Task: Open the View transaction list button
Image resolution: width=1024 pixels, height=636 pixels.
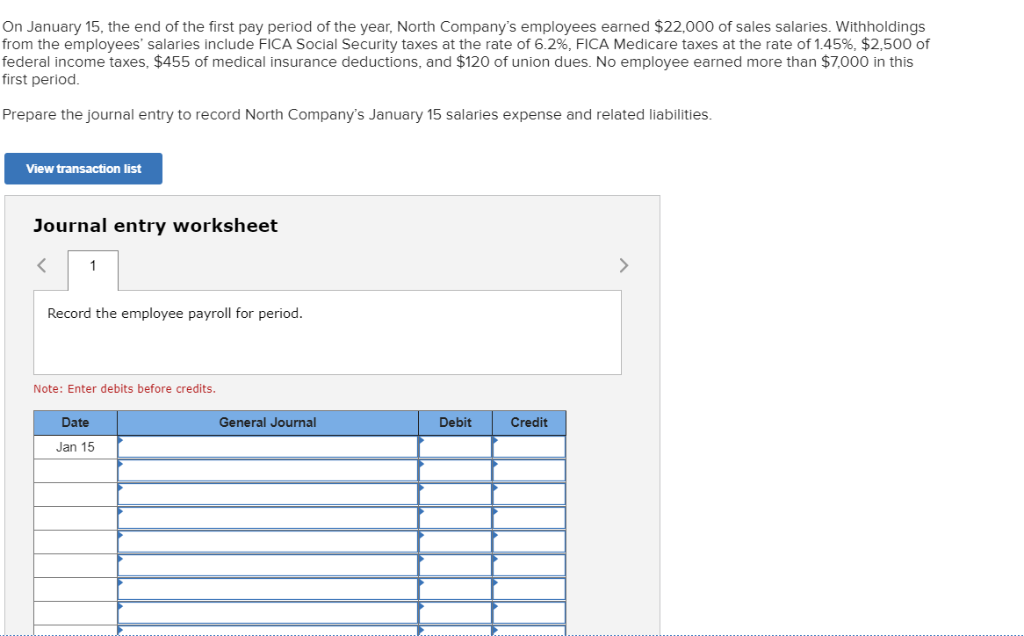Action: point(83,168)
